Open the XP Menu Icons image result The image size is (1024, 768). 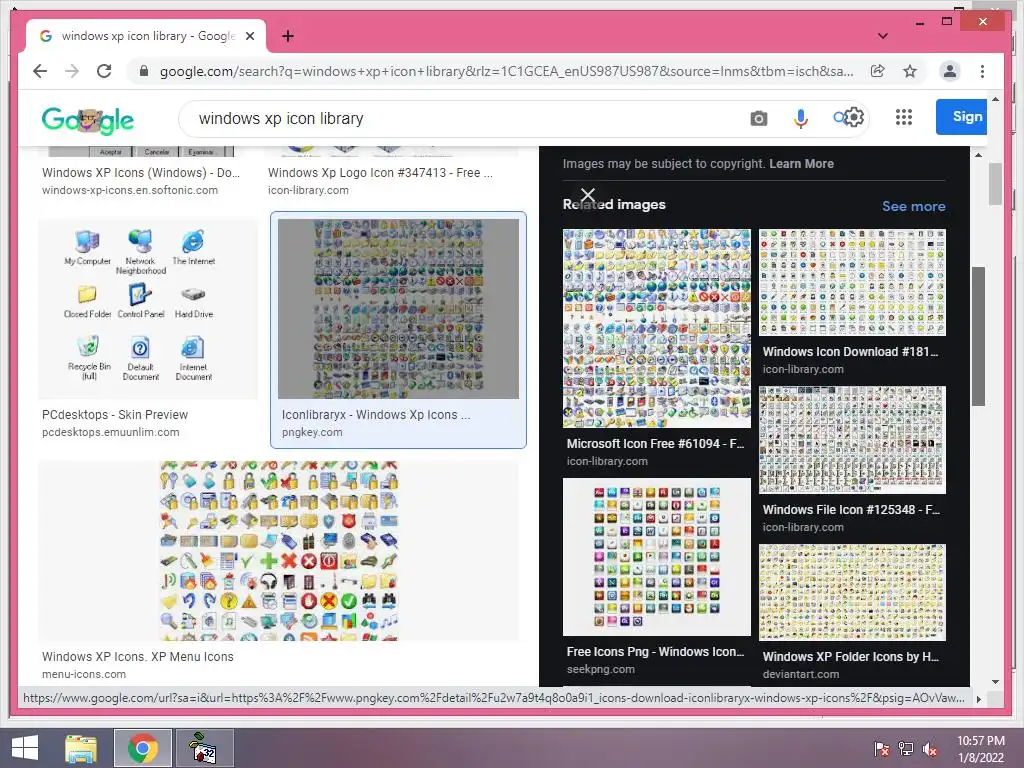tap(278, 551)
